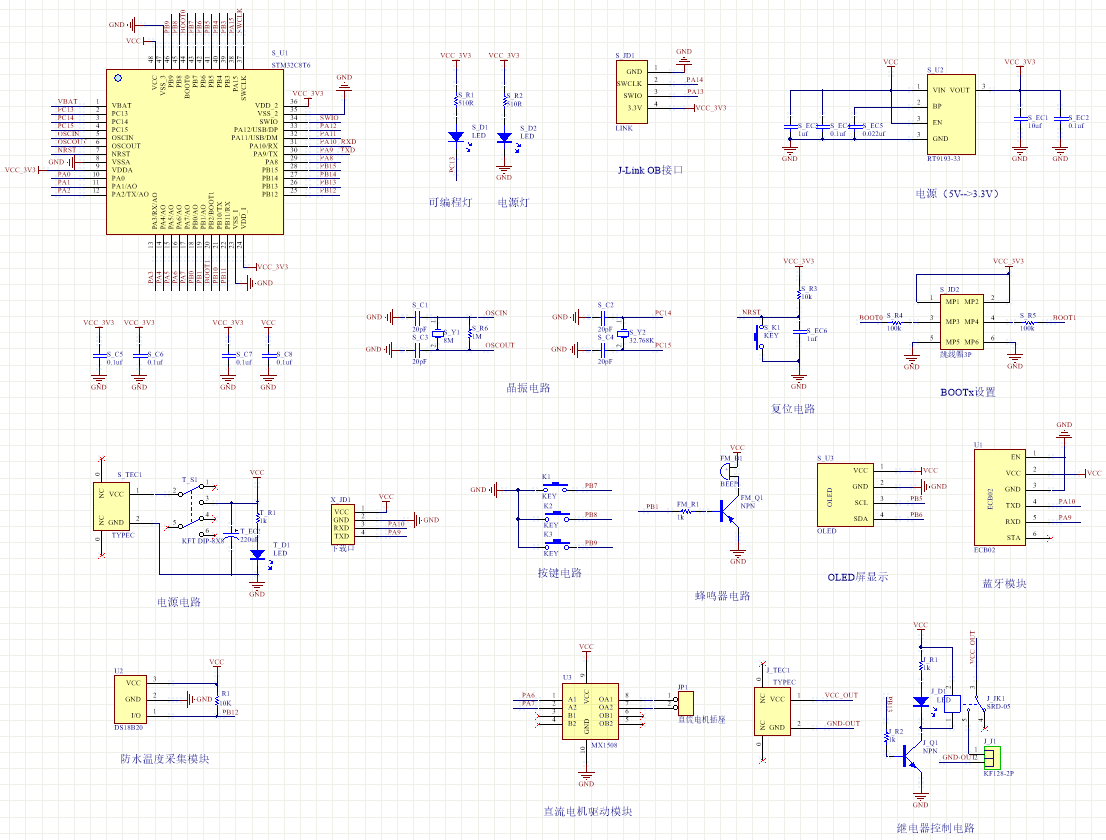Select the K1 key switch
This screenshot has width=1106, height=840.
[x=556, y=487]
